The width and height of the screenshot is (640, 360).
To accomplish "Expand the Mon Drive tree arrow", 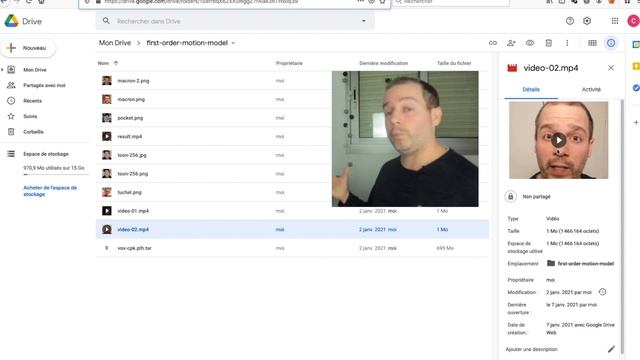I will point(2,70).
